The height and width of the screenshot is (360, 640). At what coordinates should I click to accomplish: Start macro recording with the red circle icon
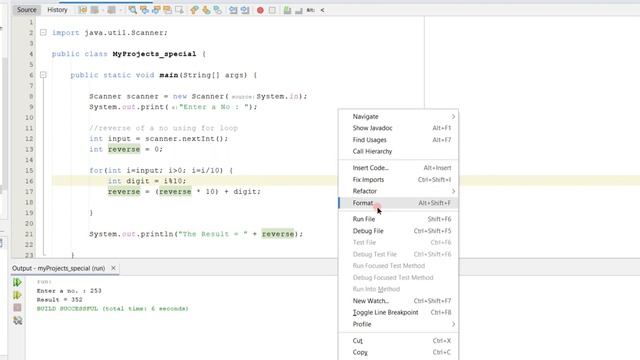click(x=260, y=10)
